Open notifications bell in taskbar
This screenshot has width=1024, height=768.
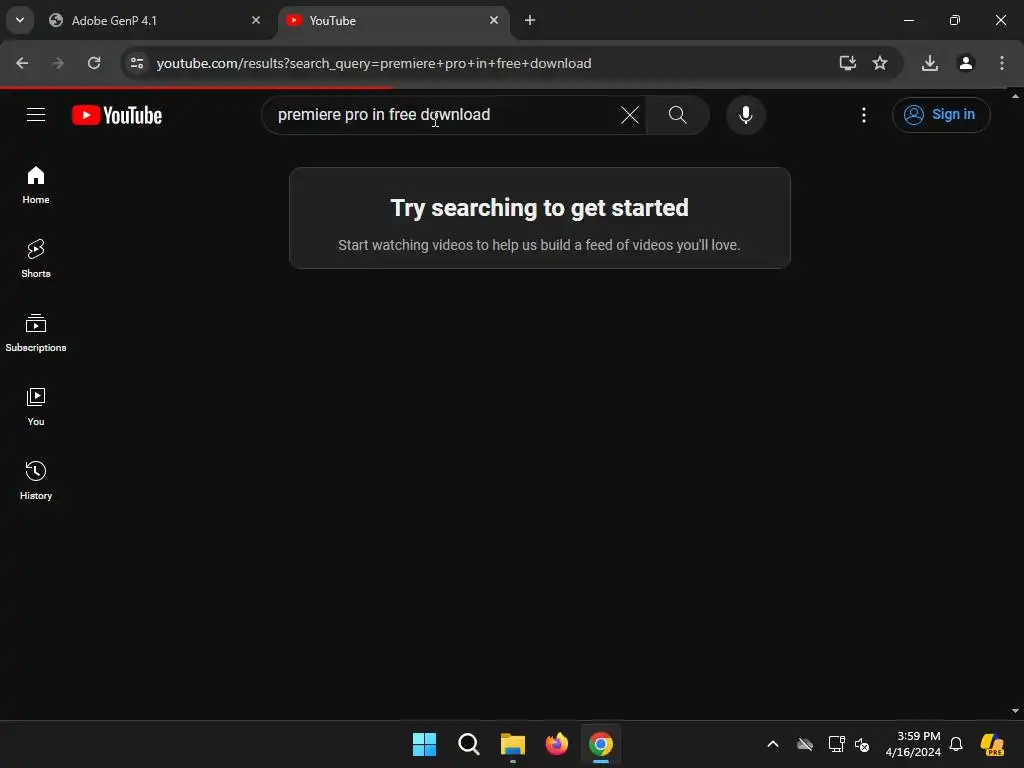click(956, 744)
